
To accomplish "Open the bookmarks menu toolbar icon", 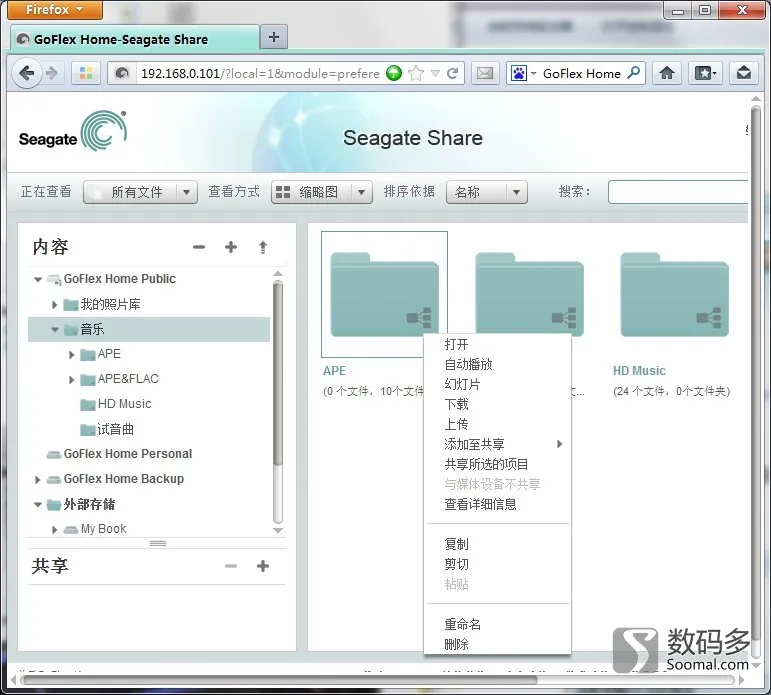I will (705, 74).
